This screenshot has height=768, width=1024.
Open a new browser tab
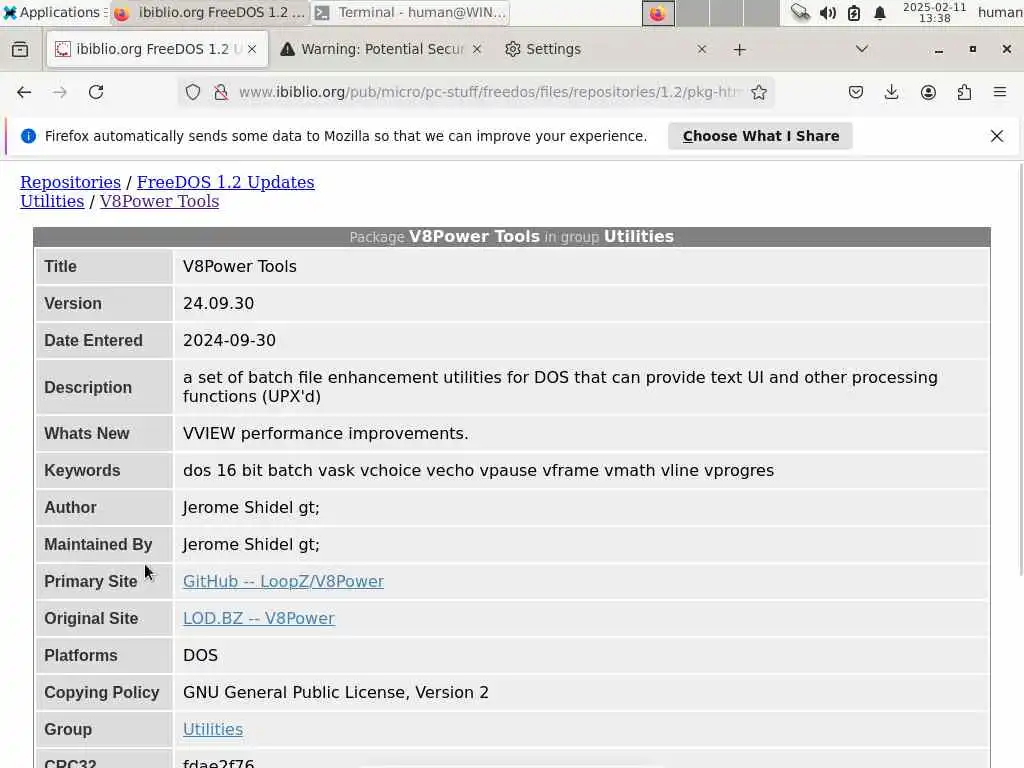coord(739,50)
